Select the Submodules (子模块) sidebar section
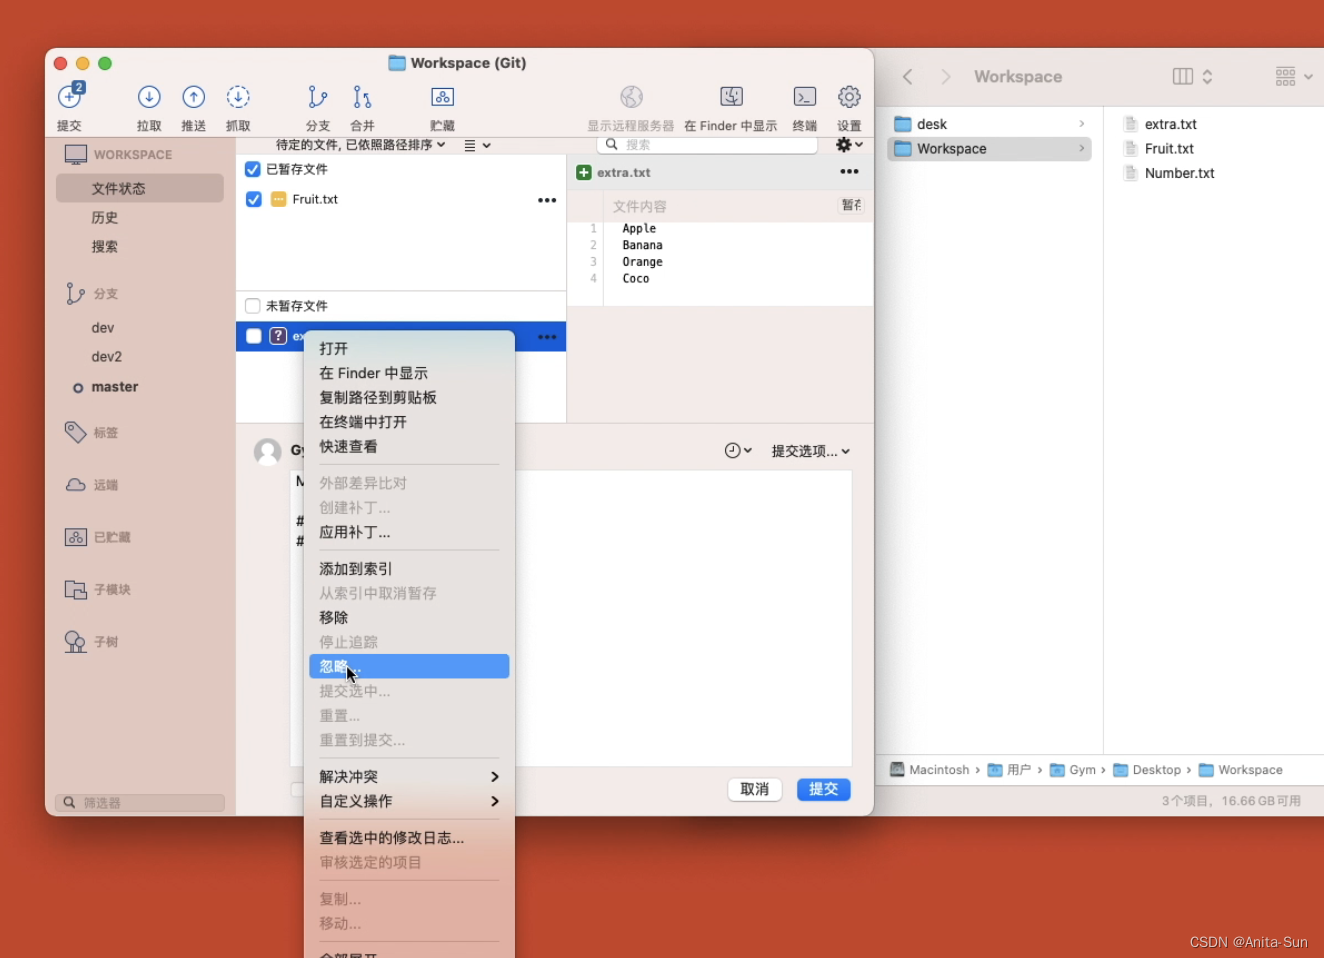Viewport: 1324px width, 958px height. click(98, 590)
